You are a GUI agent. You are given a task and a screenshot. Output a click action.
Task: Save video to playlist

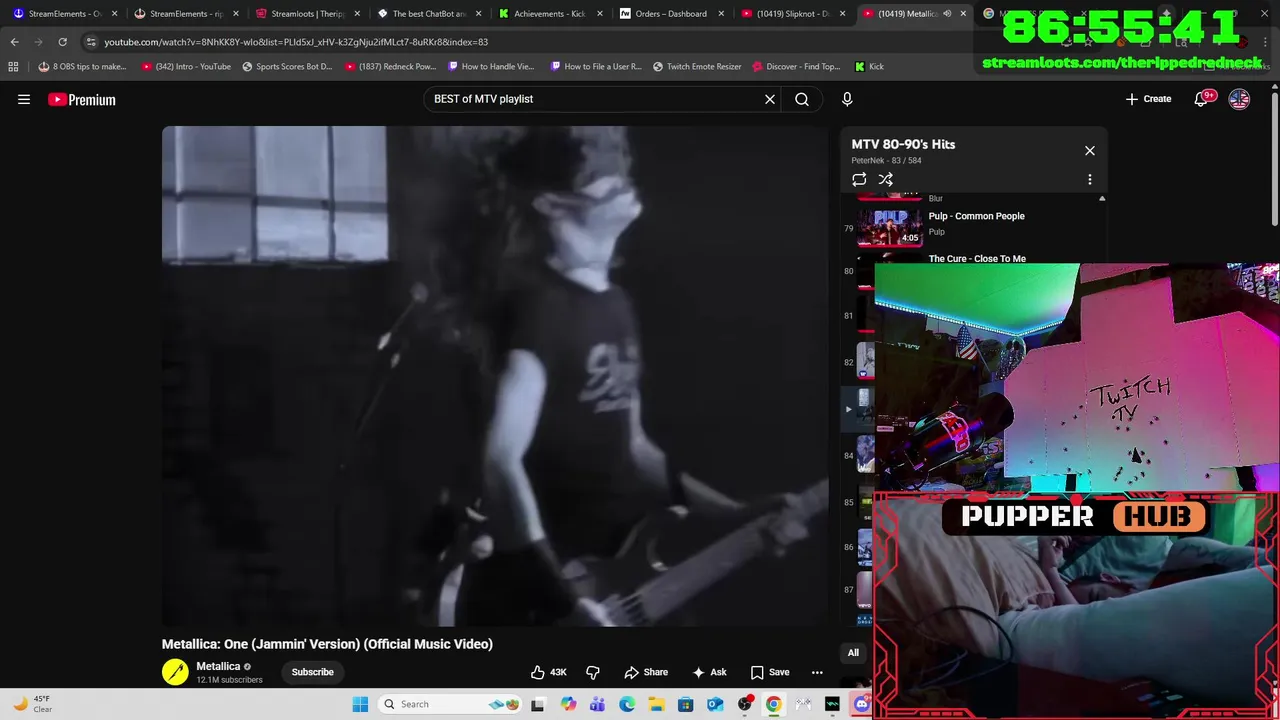pos(770,672)
